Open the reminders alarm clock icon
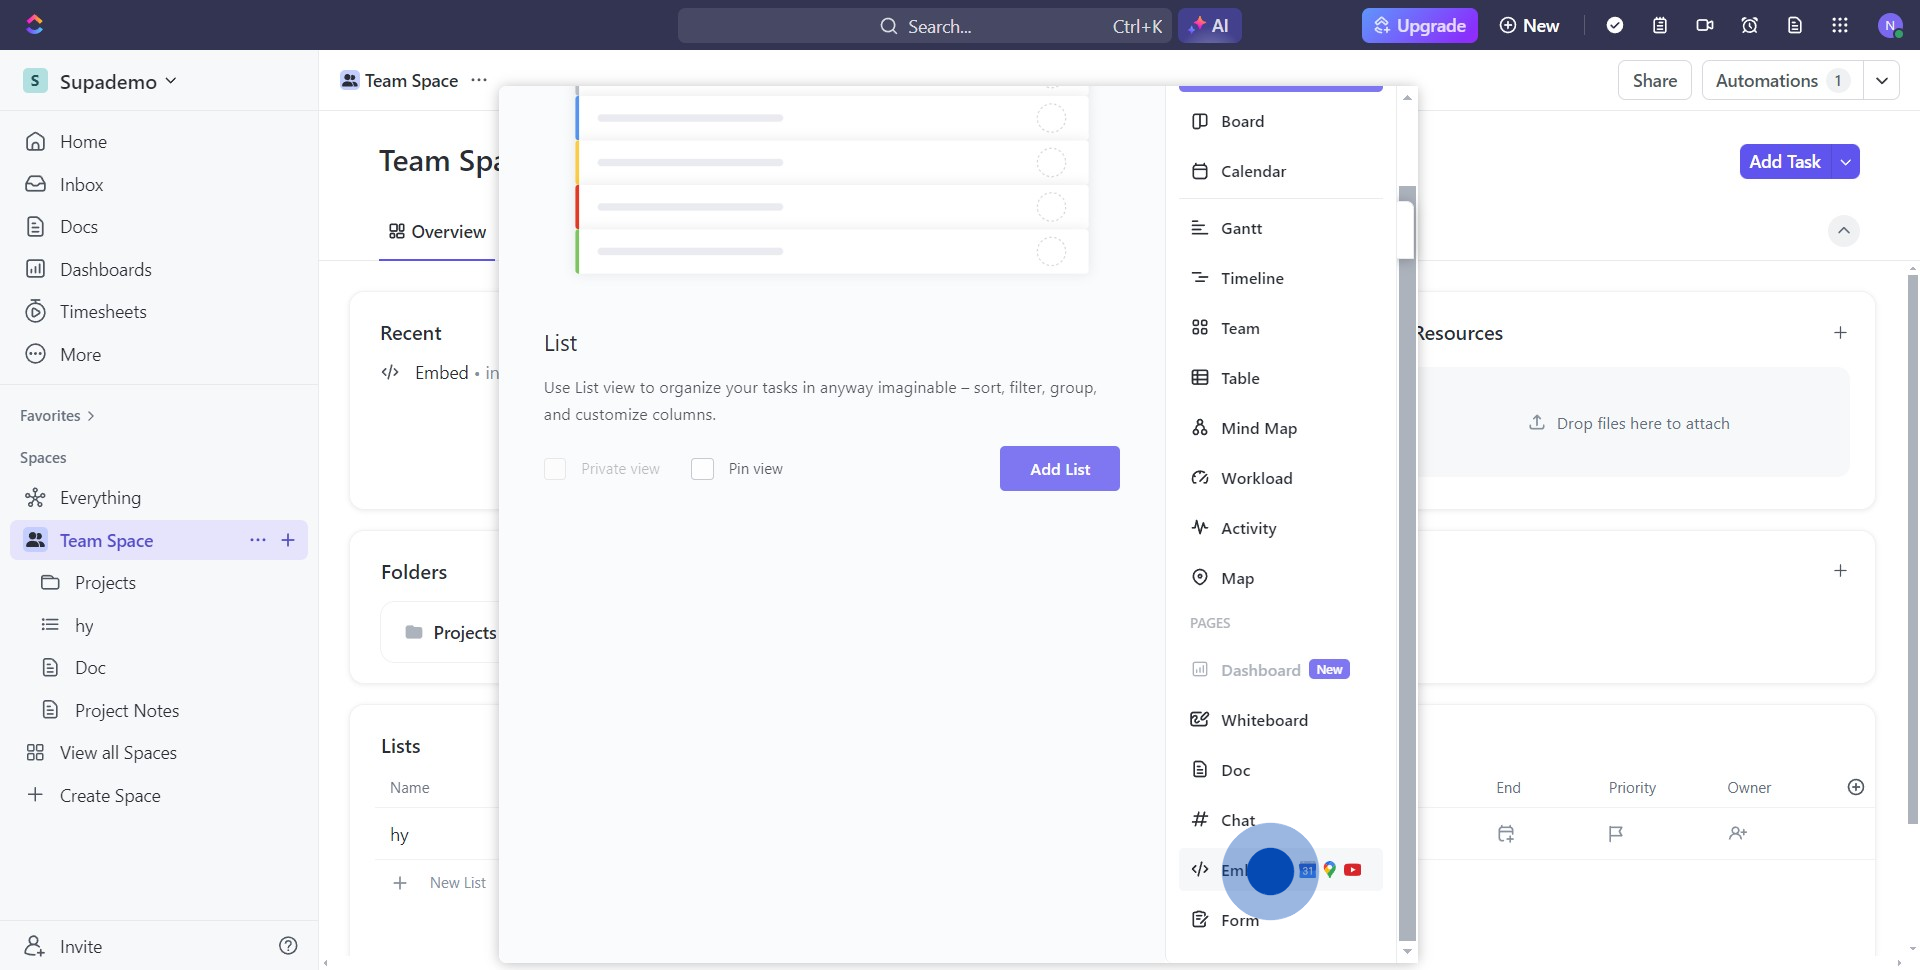The image size is (1920, 970). (x=1750, y=26)
